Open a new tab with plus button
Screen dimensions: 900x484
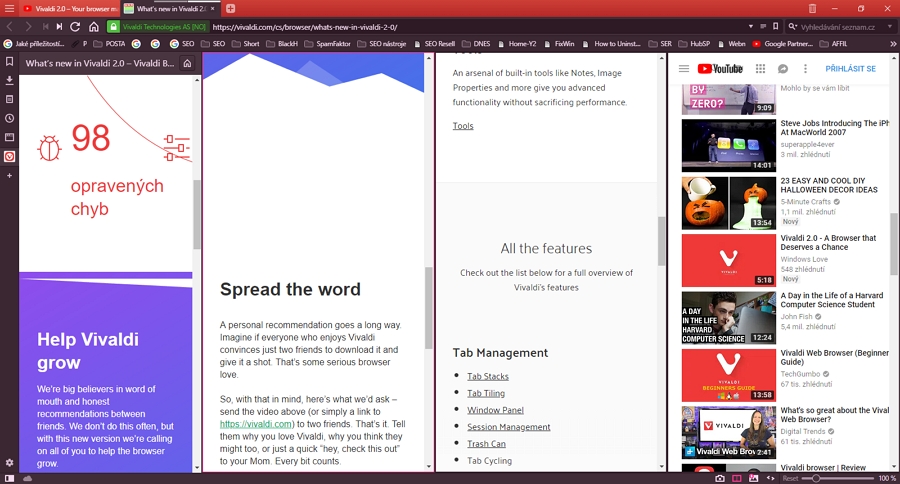(230, 9)
